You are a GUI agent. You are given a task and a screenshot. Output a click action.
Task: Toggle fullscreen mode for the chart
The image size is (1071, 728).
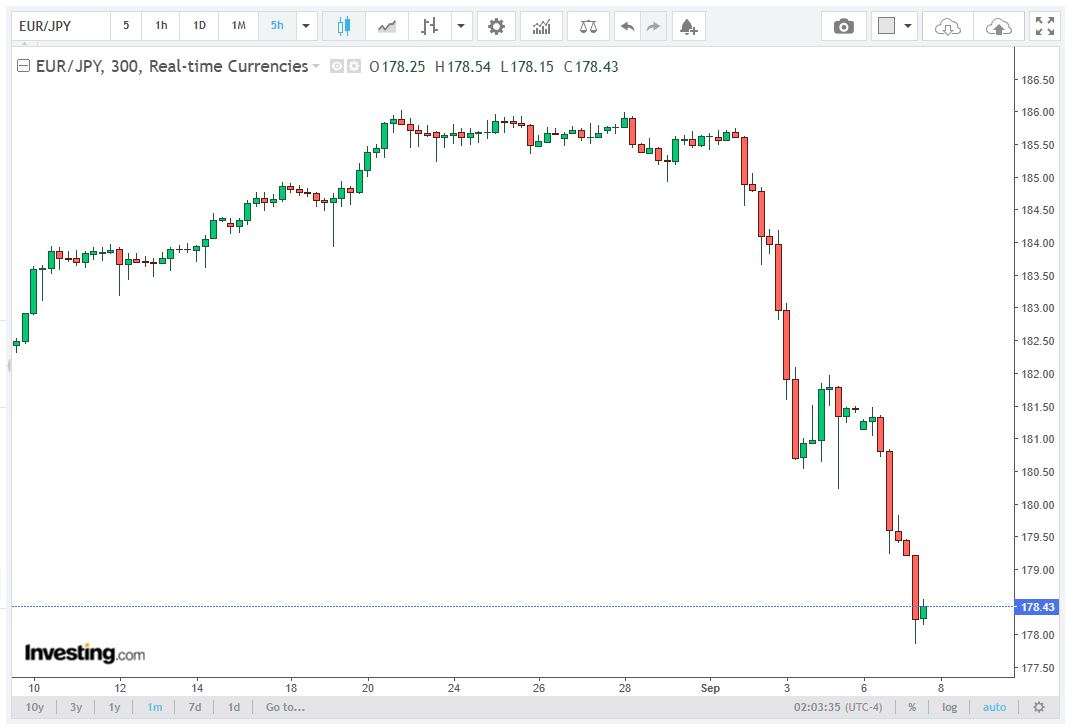click(1044, 26)
